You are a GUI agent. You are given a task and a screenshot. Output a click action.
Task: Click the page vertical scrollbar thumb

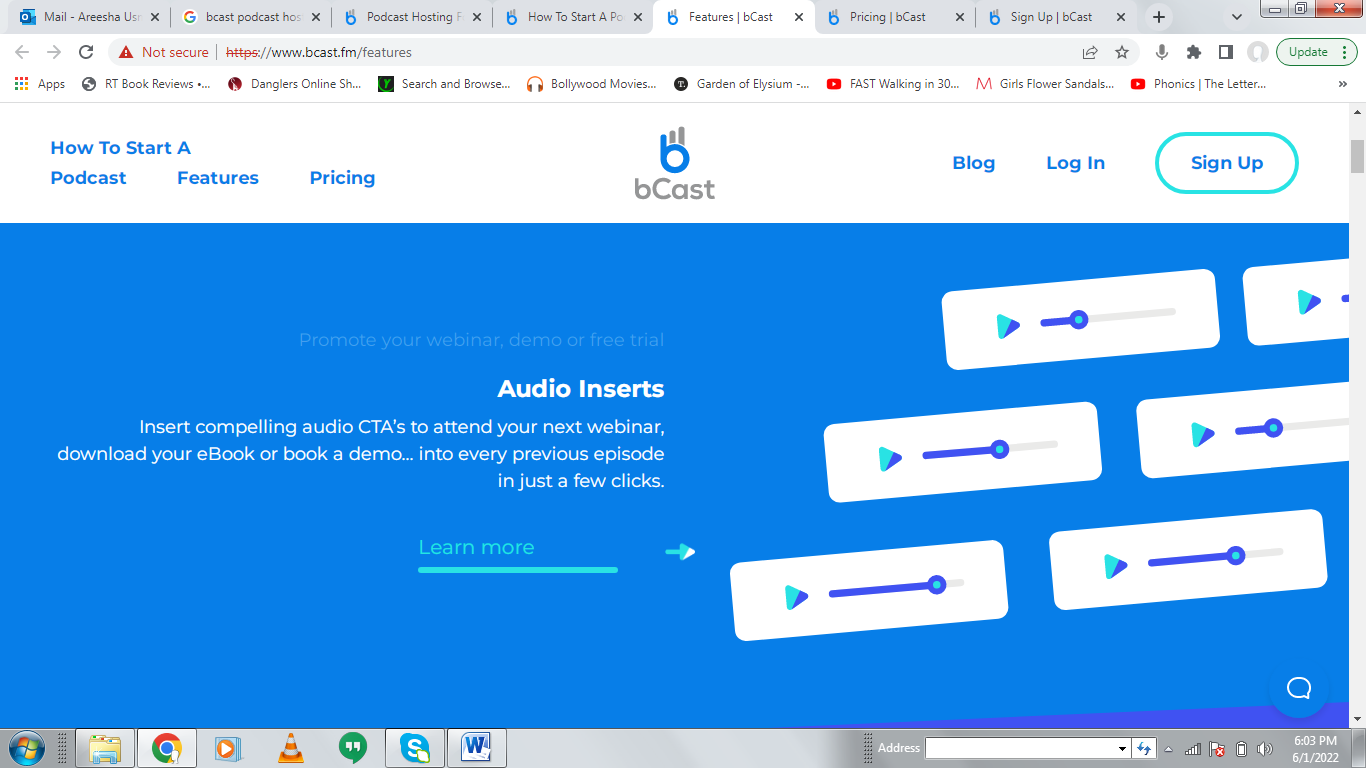[x=1357, y=157]
